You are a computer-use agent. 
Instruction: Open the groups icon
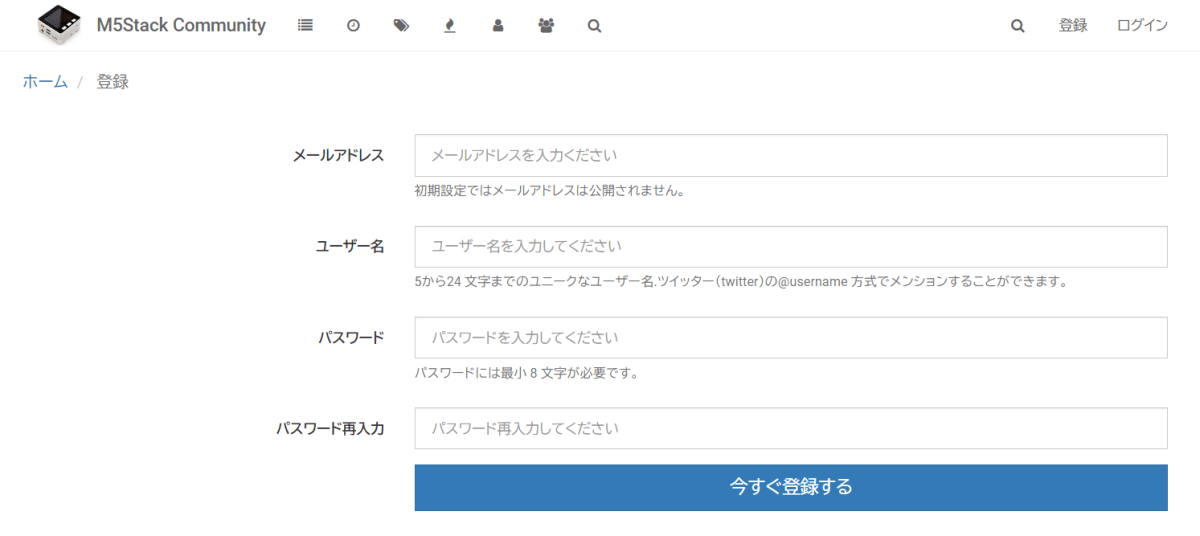546,26
